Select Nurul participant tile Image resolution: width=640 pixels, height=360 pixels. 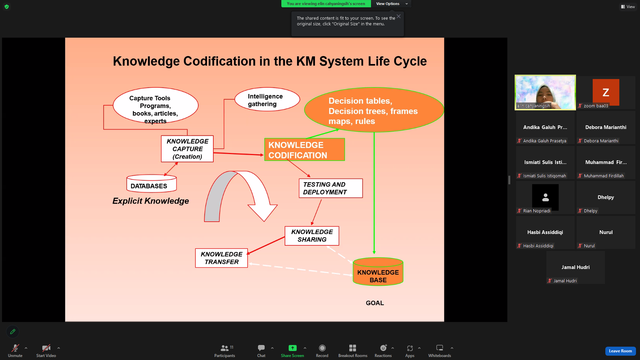coord(606,233)
